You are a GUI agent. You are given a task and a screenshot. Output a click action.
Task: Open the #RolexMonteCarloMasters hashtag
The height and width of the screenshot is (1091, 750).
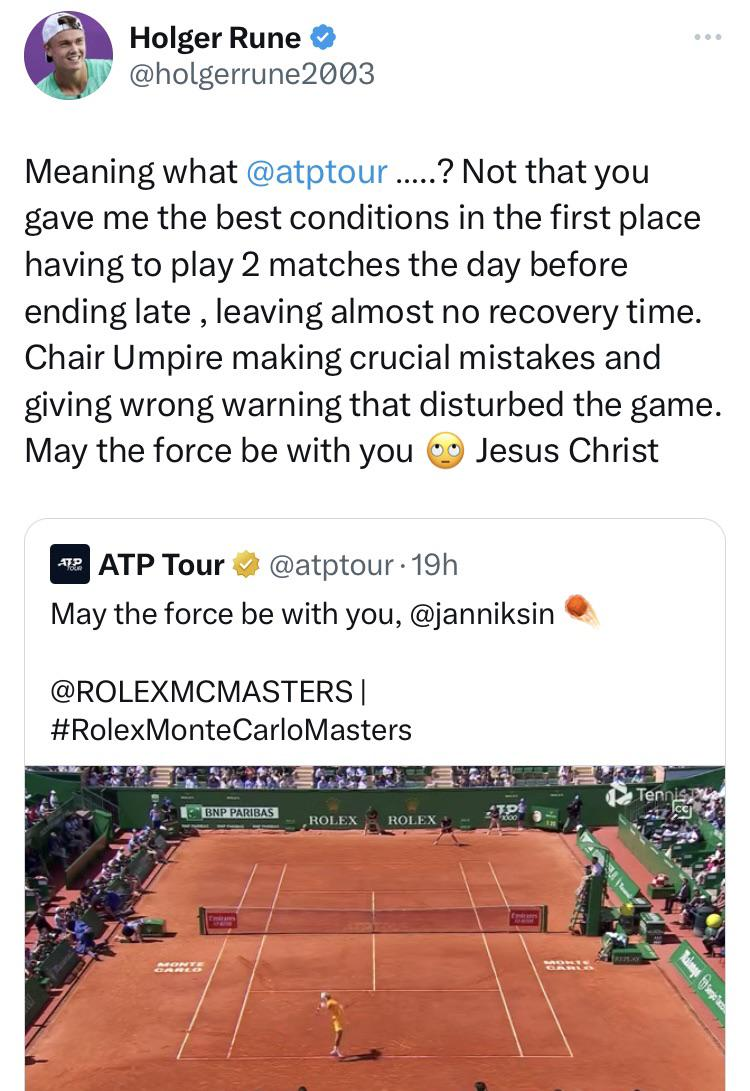coord(231,729)
